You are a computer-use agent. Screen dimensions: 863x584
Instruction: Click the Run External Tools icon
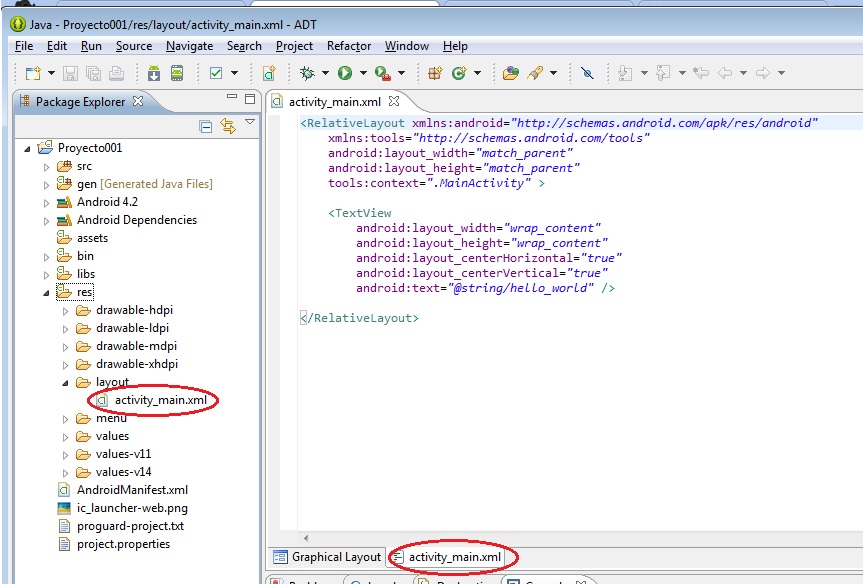[383, 73]
